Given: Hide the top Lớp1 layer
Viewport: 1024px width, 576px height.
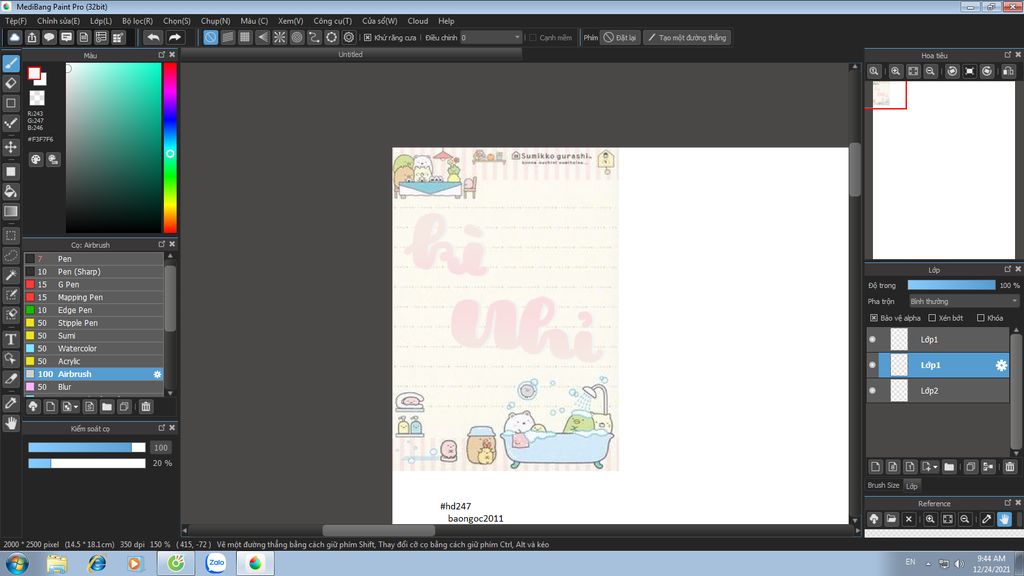Looking at the screenshot, I should point(872,340).
